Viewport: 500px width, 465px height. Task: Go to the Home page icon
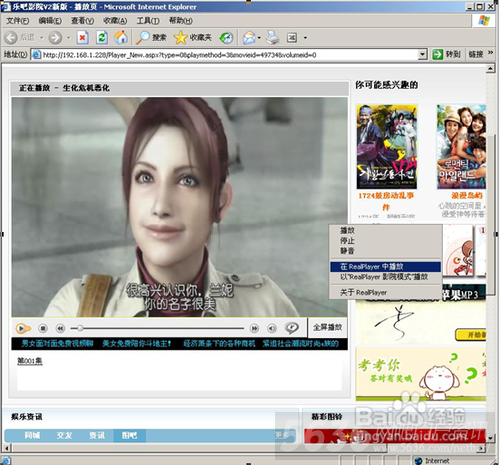(121, 37)
